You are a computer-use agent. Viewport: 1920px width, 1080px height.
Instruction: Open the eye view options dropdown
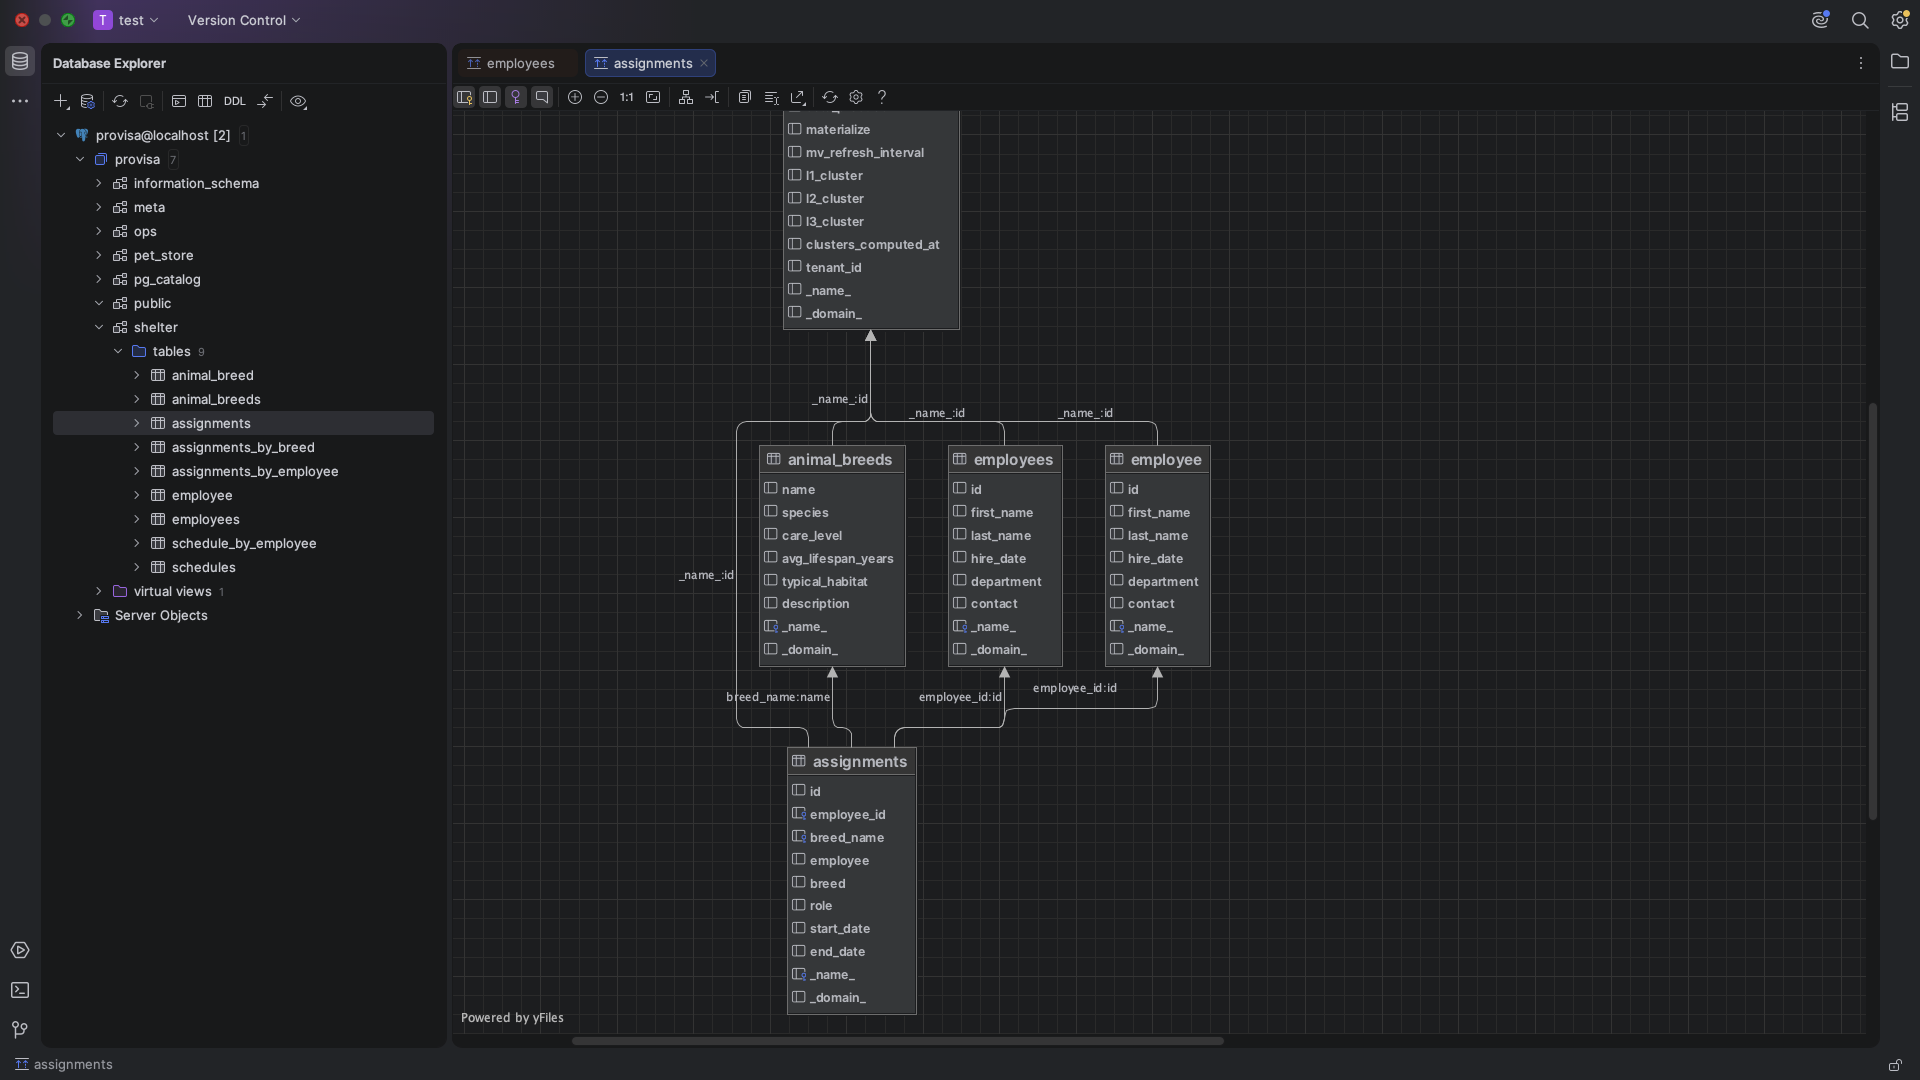[x=298, y=101]
